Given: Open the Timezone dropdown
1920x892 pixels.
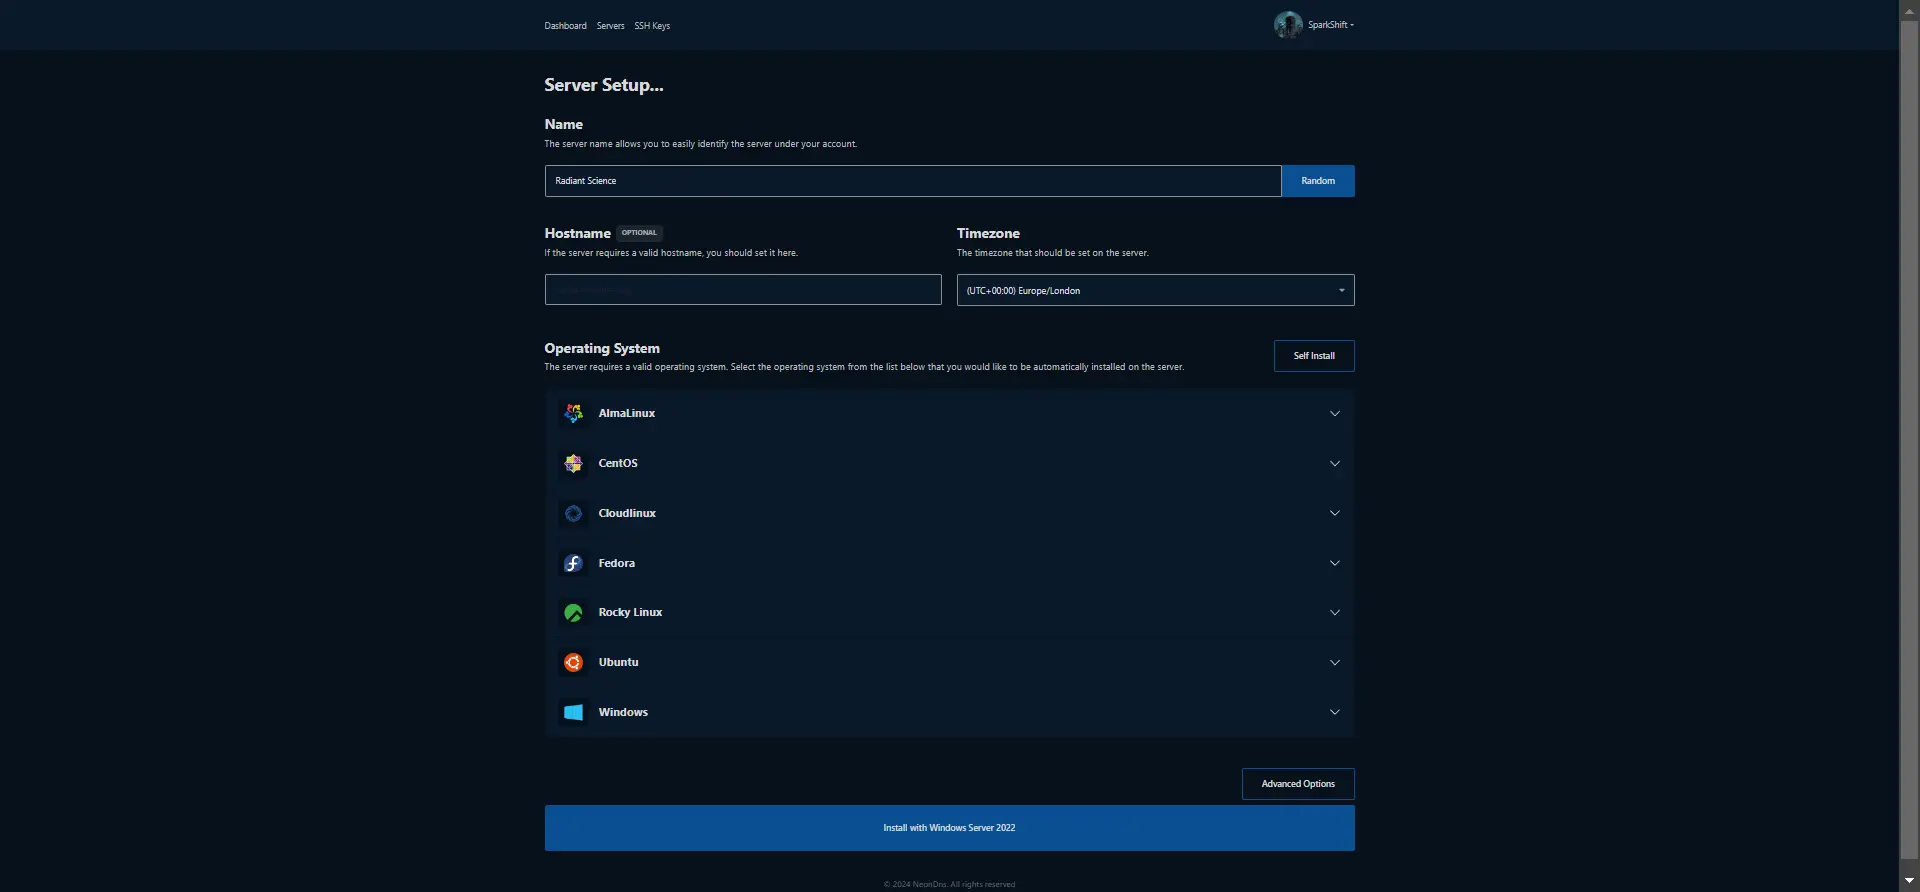Looking at the screenshot, I should coord(1155,291).
